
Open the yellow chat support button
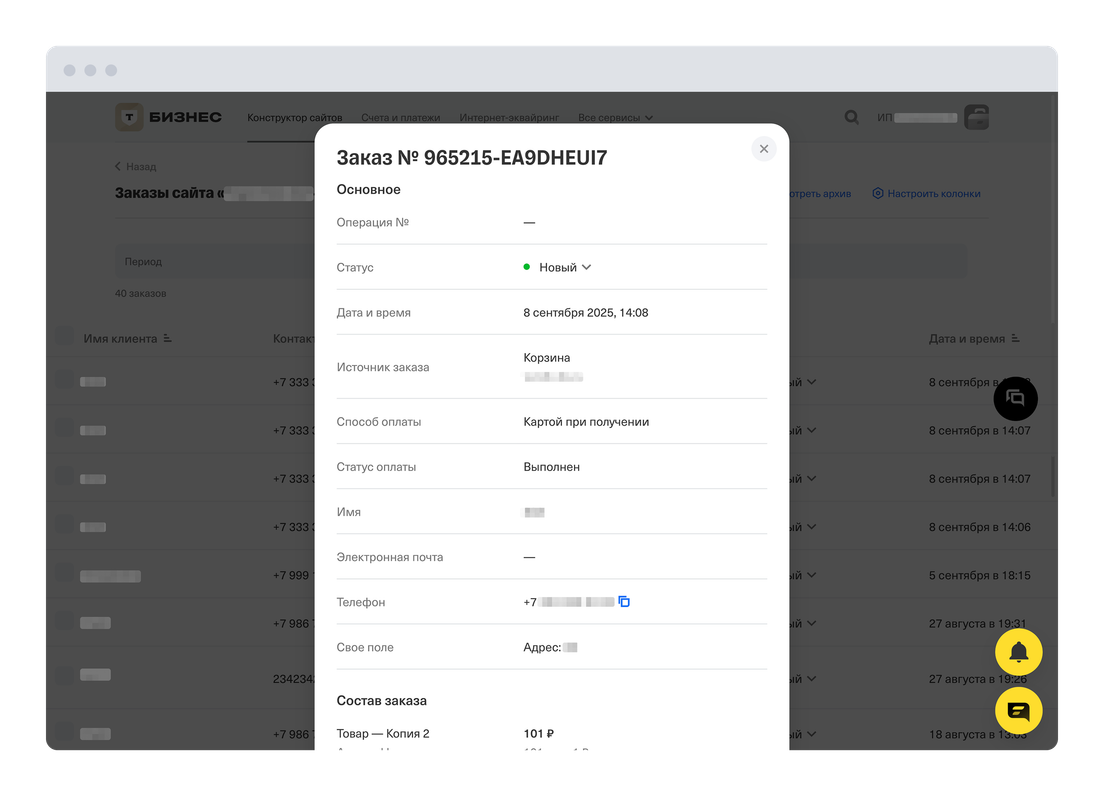coord(1018,711)
